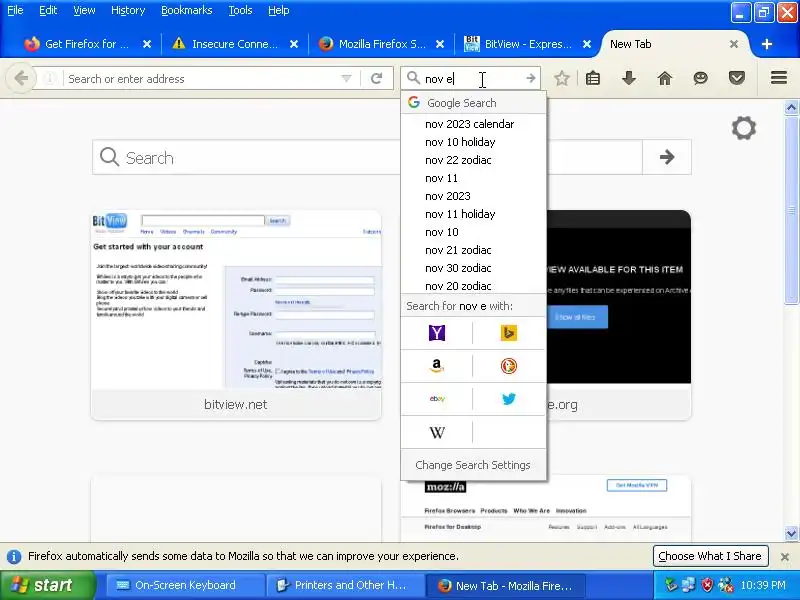Click the bookmark star icon

click(x=562, y=78)
